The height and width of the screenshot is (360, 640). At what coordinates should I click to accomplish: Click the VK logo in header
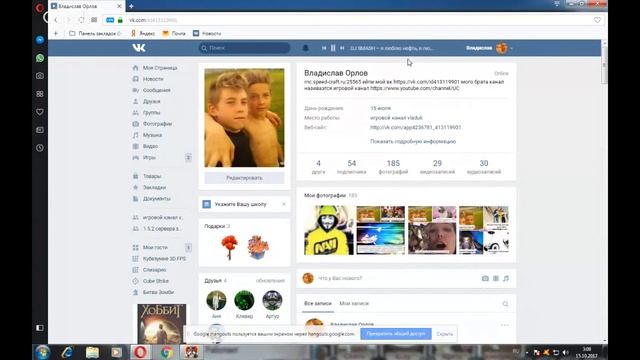click(x=139, y=48)
